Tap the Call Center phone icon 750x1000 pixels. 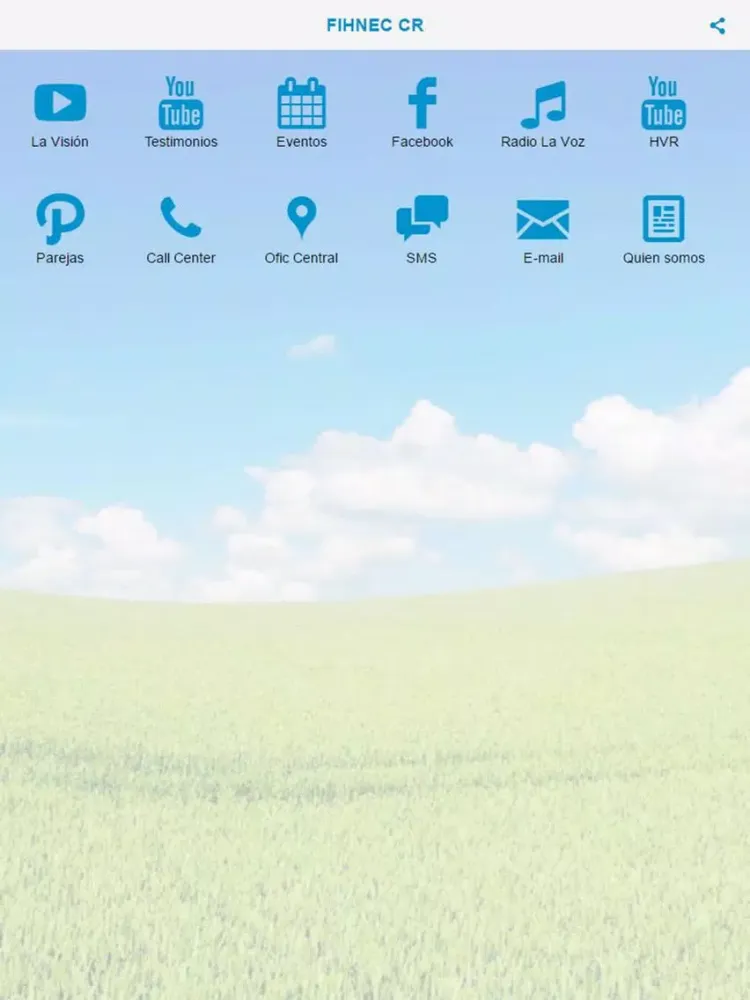click(180, 217)
